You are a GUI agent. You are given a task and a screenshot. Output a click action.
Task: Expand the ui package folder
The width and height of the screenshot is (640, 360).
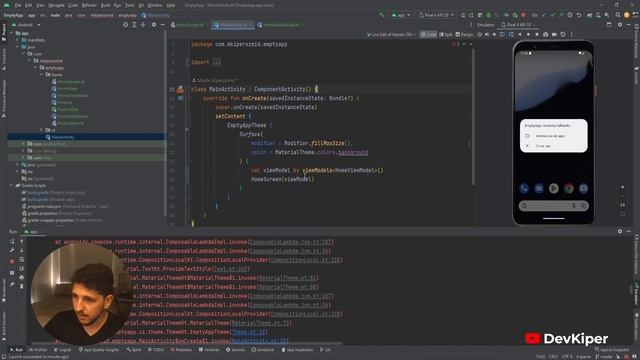pos(41,130)
